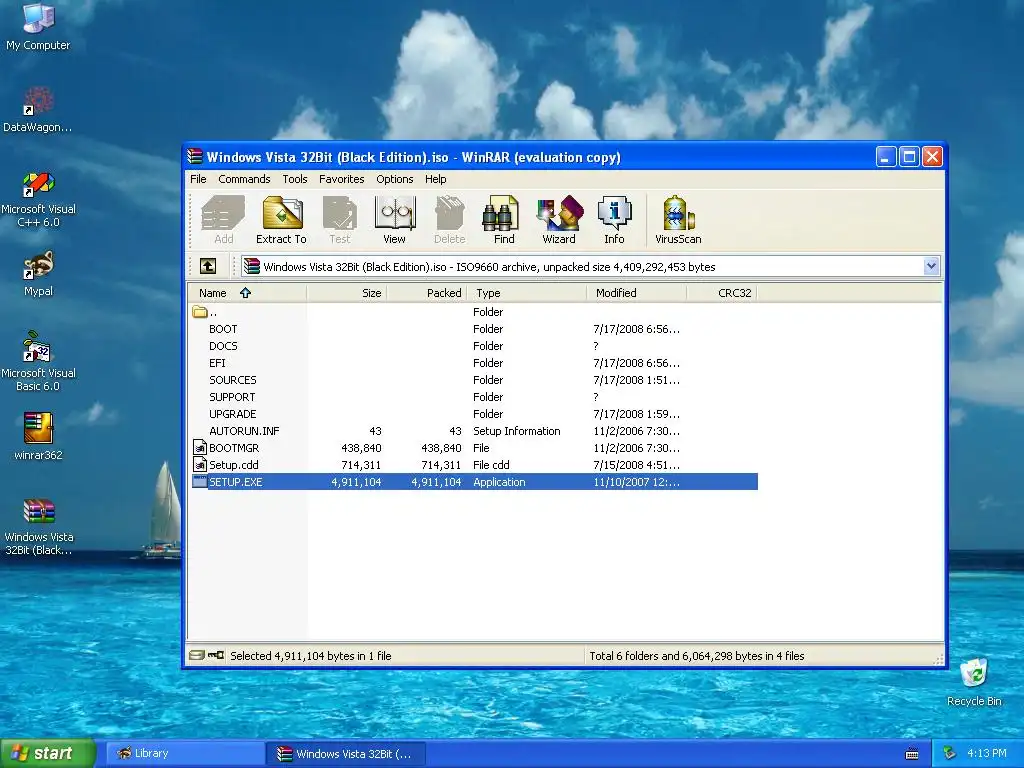The width and height of the screenshot is (1024, 768).
Task: Click the BOOTMGR file icon
Action: pos(200,448)
